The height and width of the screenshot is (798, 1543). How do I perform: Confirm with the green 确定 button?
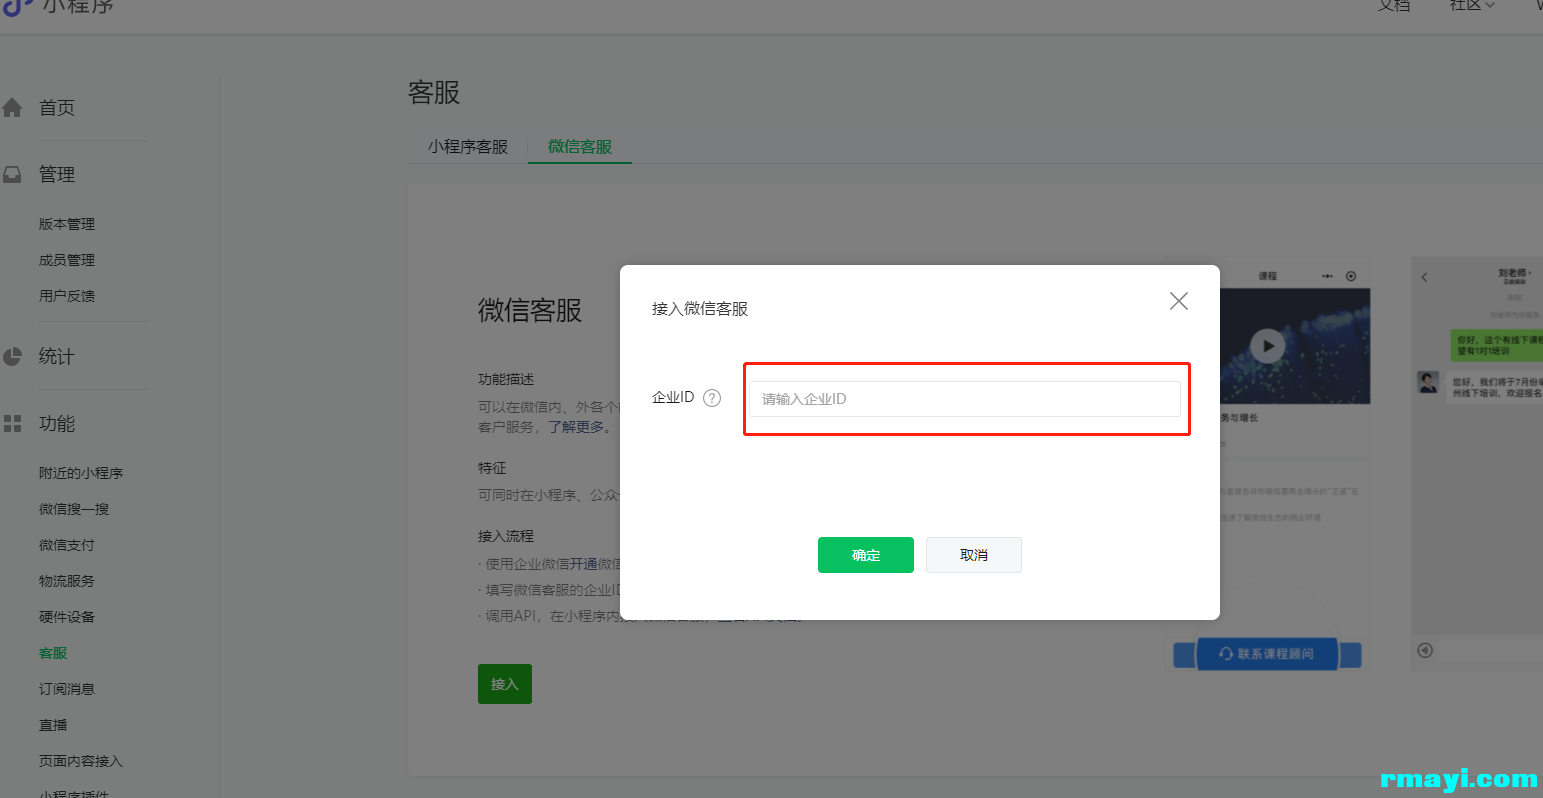(866, 555)
